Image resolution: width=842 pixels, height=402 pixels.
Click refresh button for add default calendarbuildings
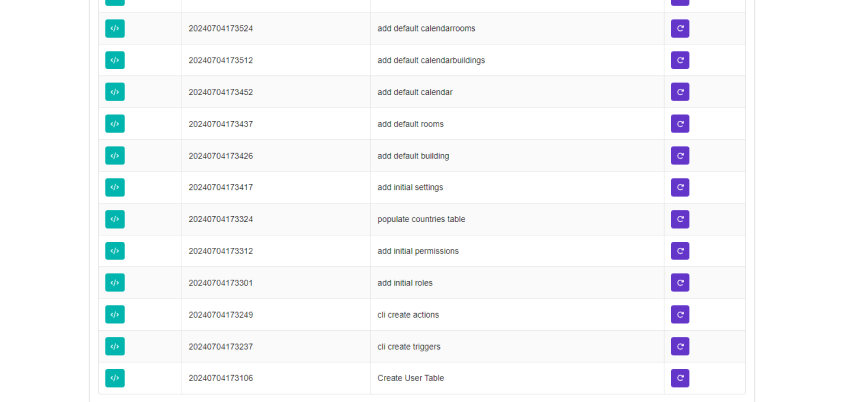[x=680, y=60]
